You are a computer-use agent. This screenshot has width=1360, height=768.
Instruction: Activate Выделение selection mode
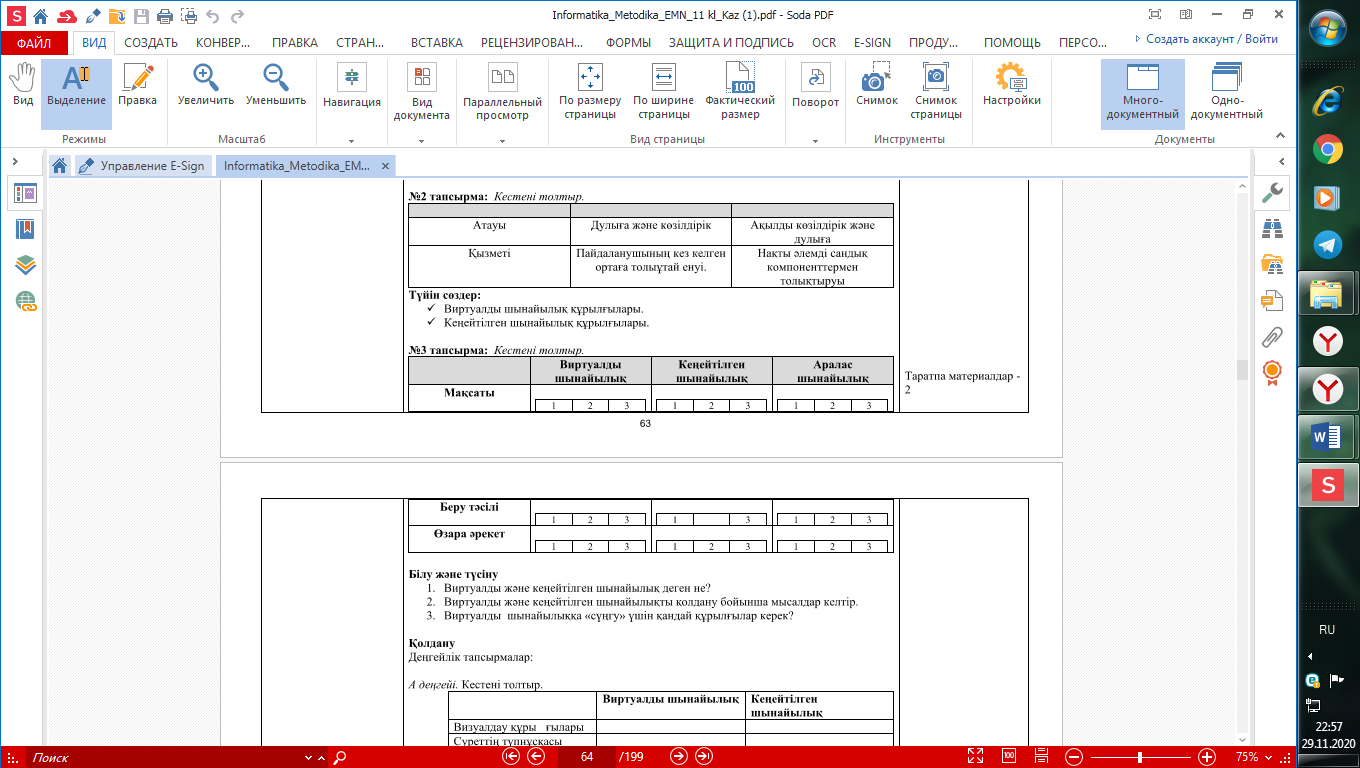tap(76, 86)
